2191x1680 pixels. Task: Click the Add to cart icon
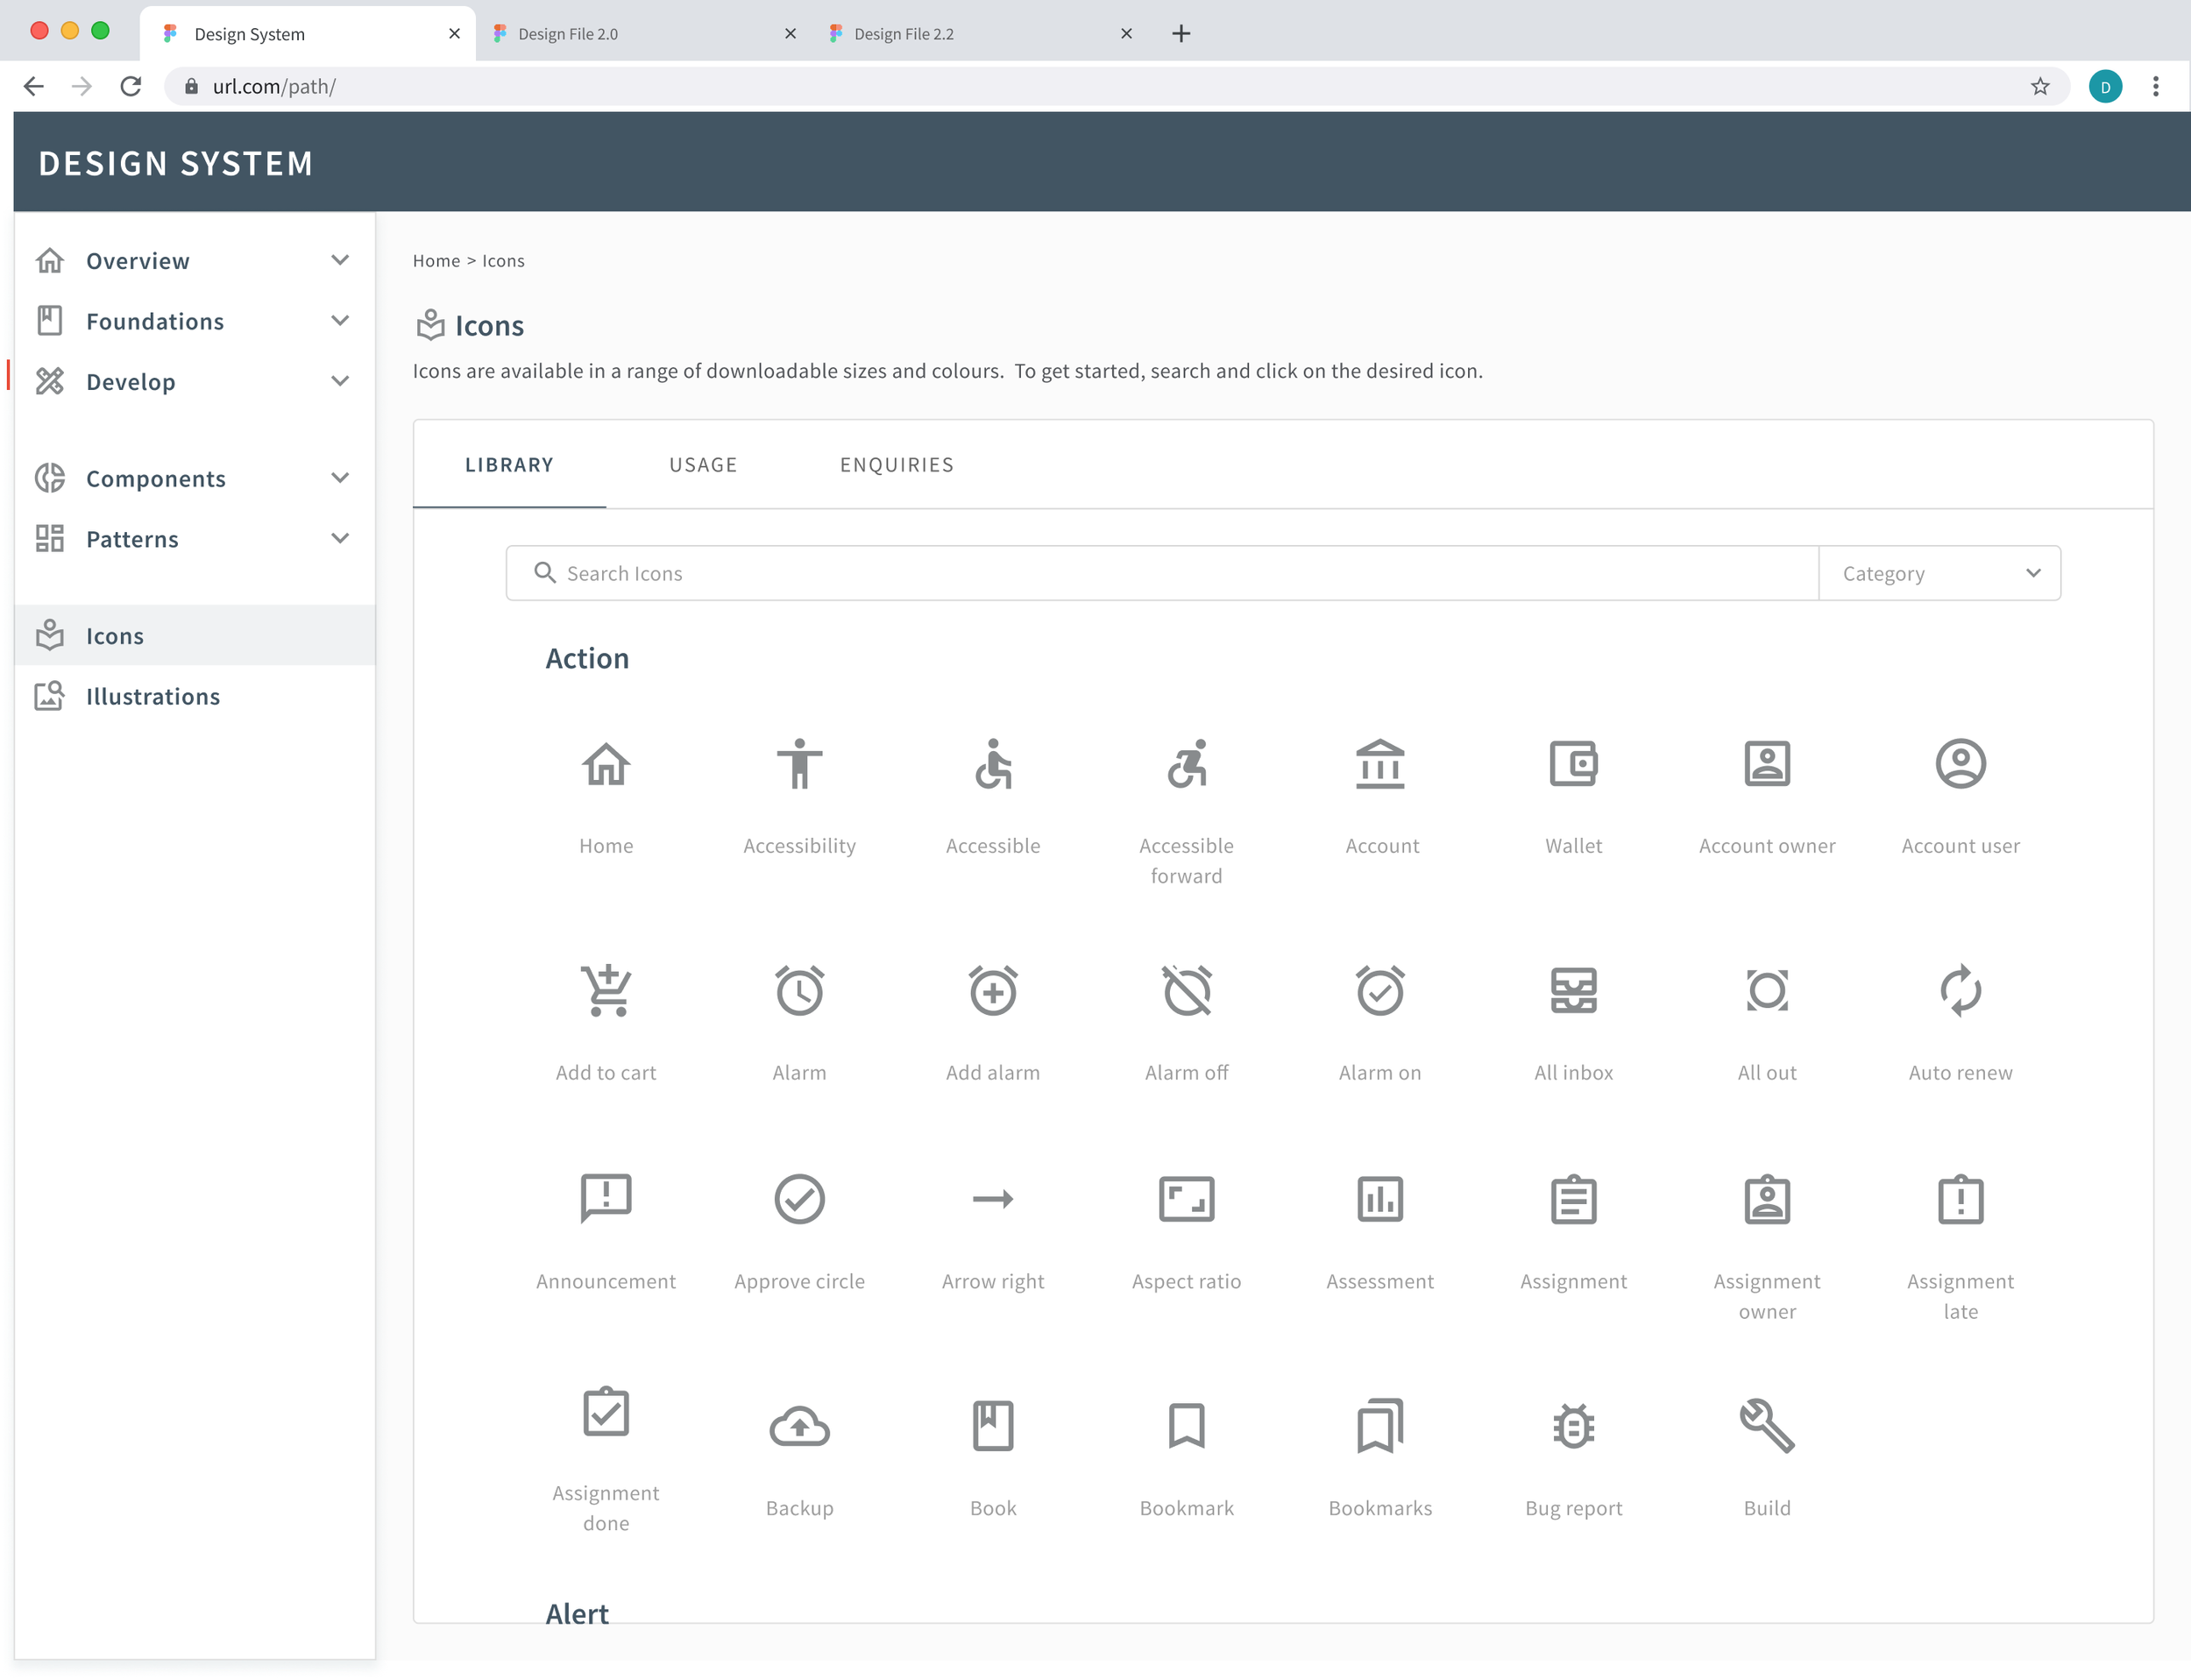605,992
